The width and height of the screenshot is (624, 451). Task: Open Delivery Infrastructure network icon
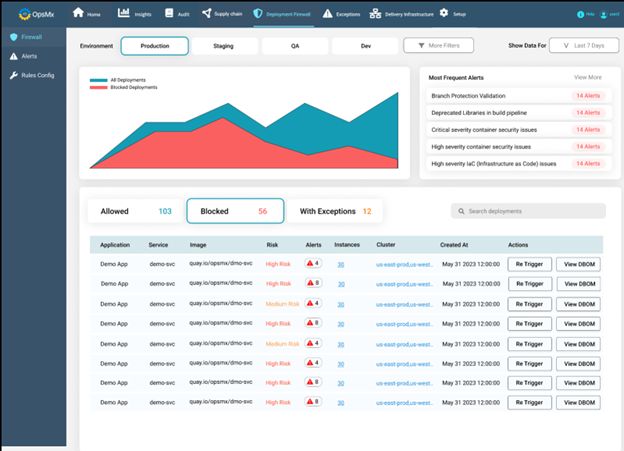pyautogui.click(x=375, y=14)
